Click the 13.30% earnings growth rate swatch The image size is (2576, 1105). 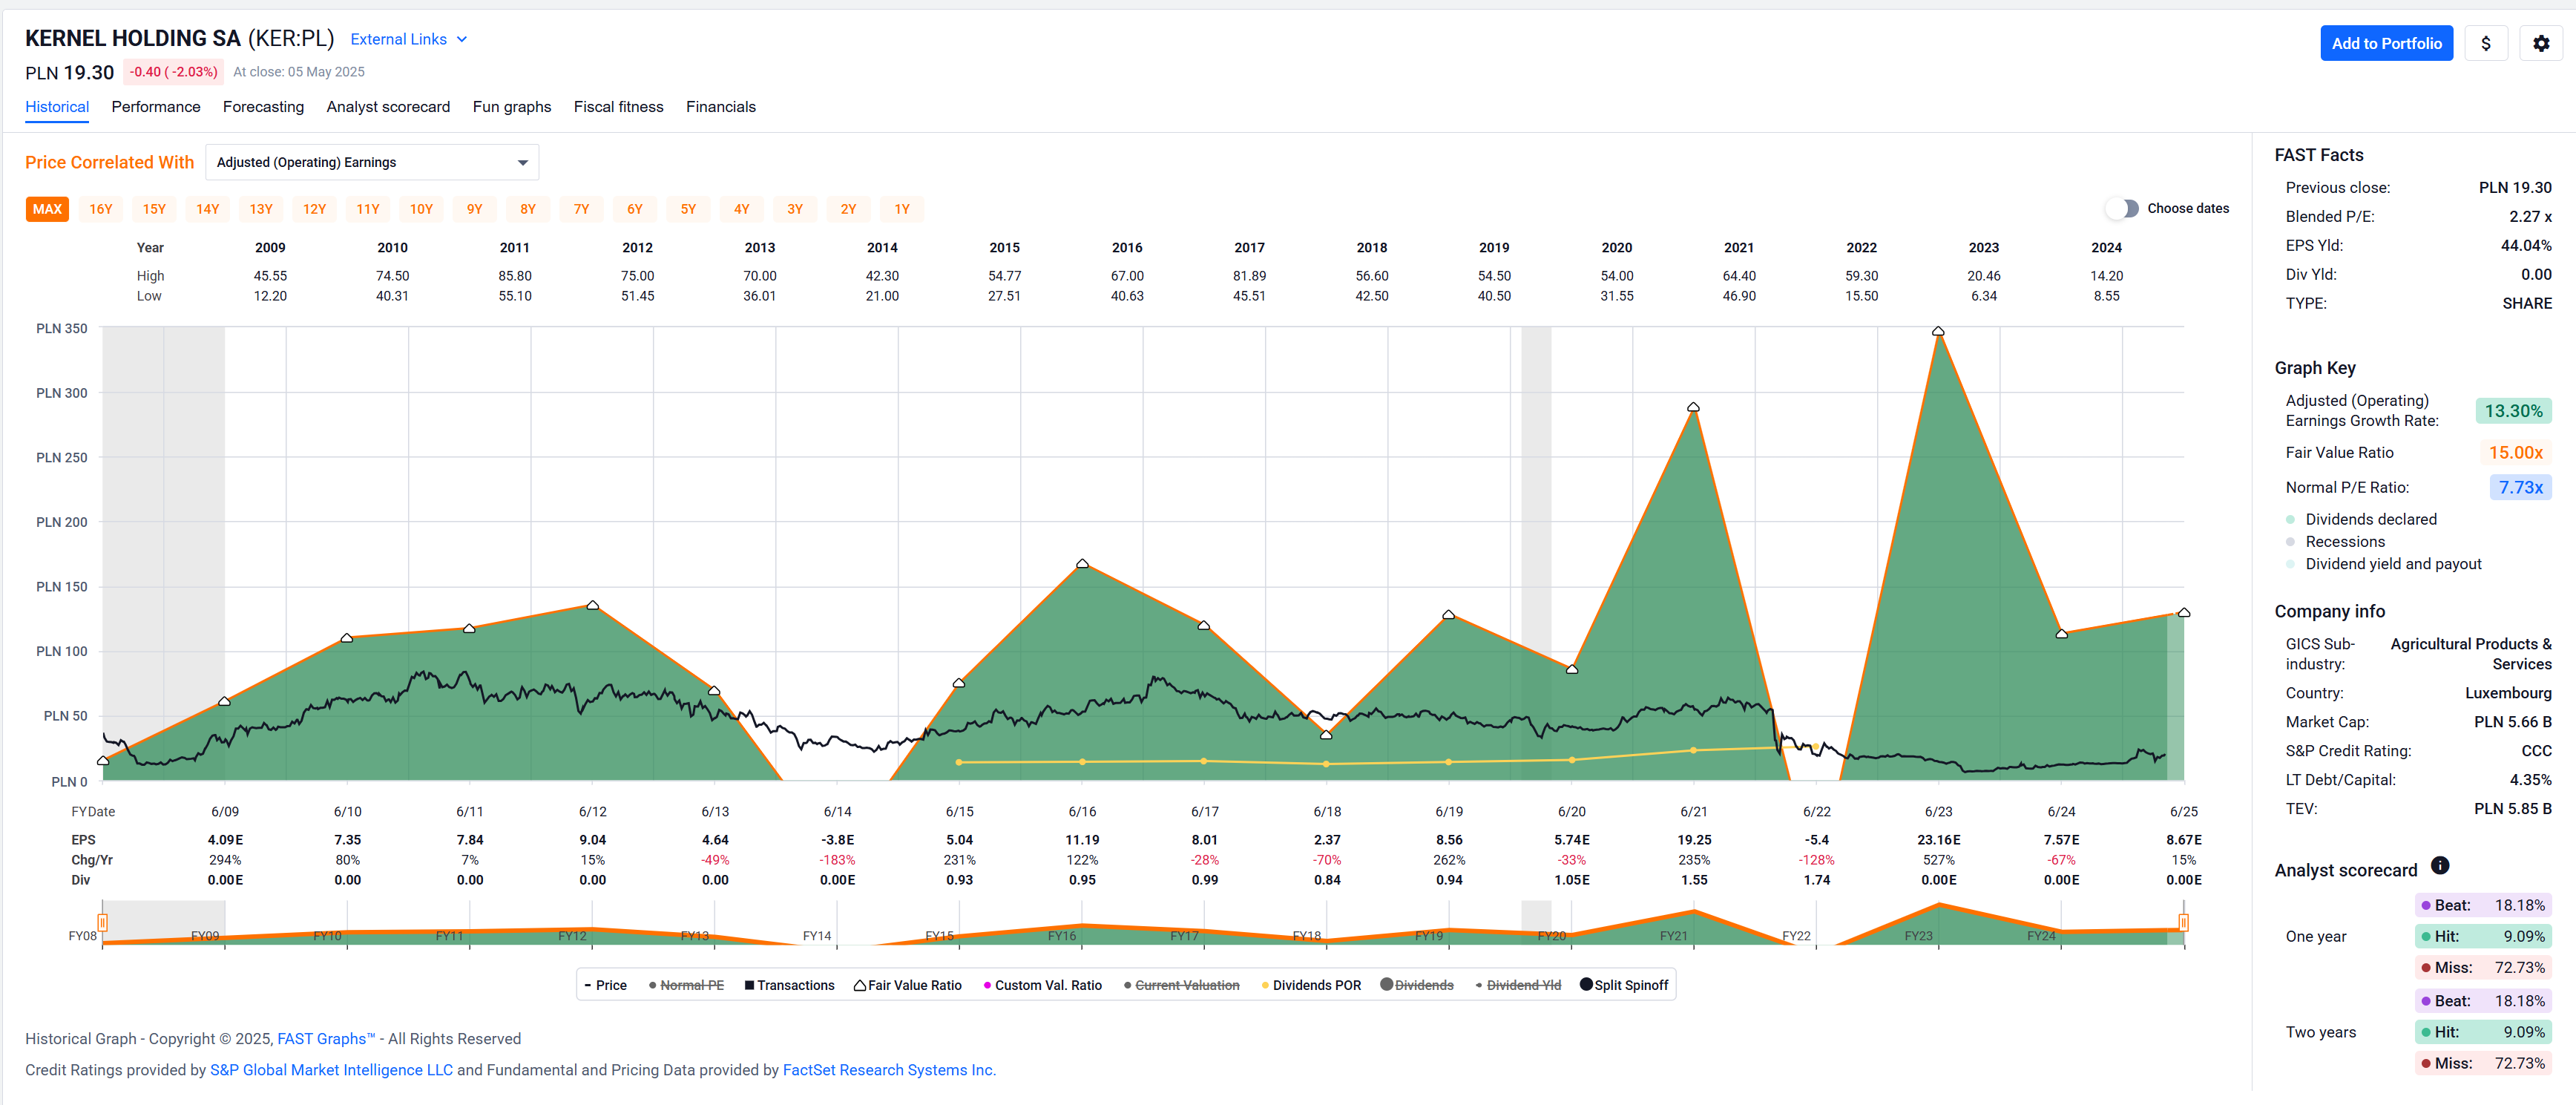(2513, 411)
